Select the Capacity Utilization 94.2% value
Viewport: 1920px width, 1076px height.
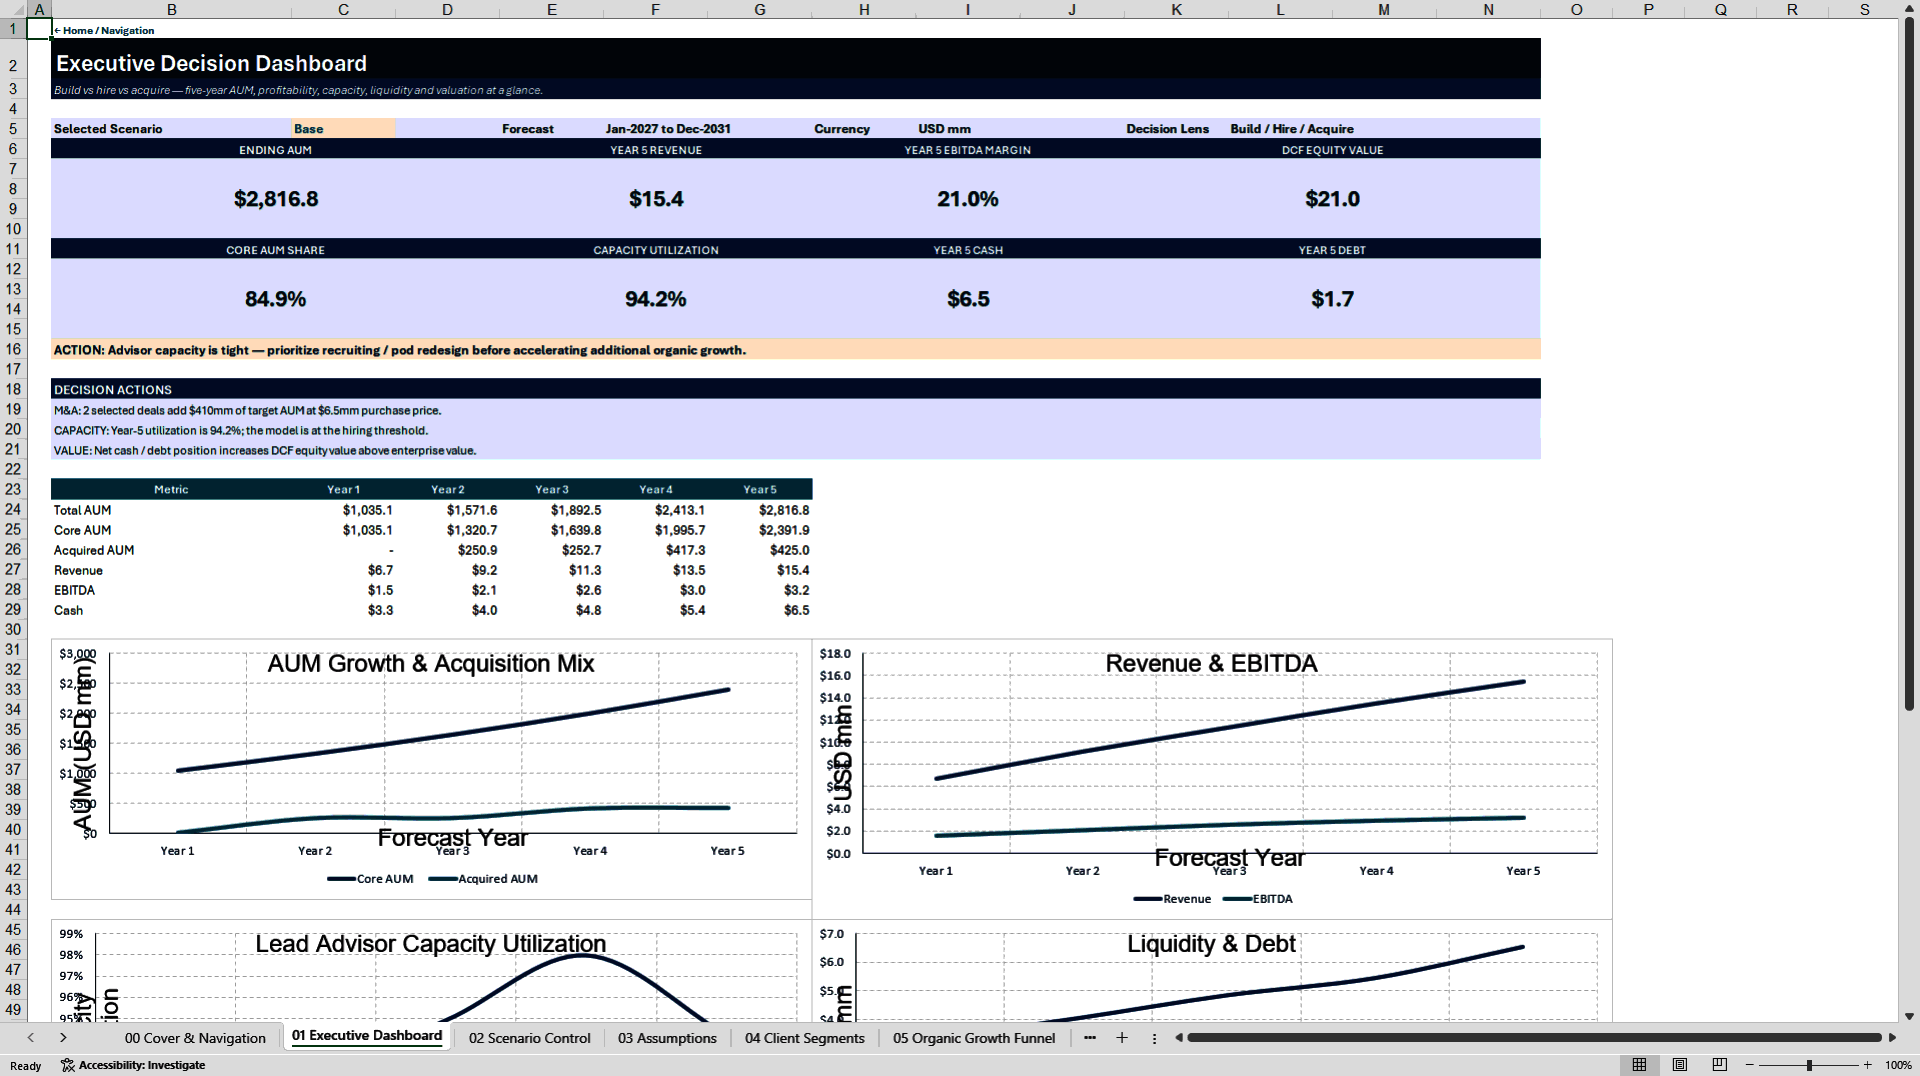pos(656,299)
